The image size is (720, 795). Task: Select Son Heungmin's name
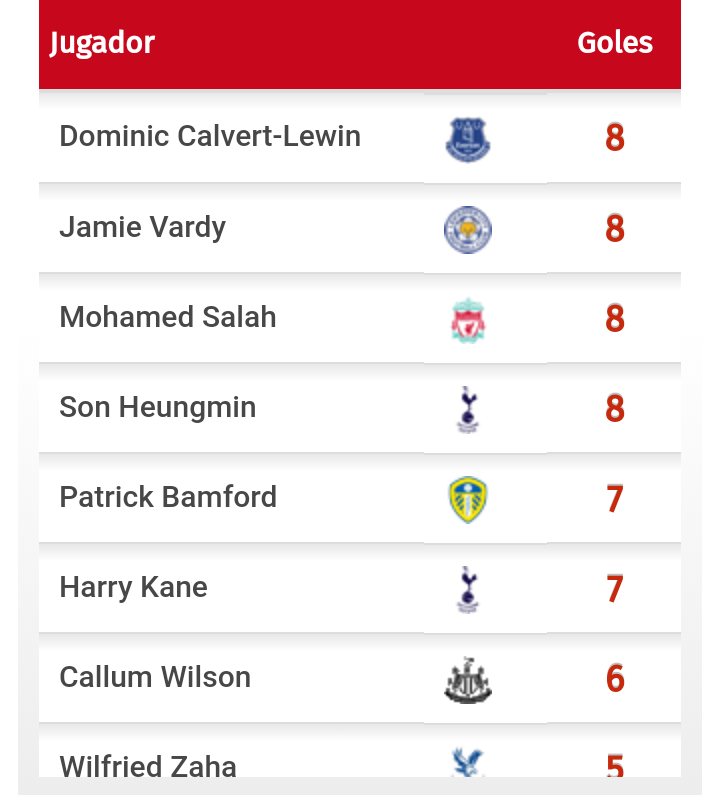click(x=158, y=407)
